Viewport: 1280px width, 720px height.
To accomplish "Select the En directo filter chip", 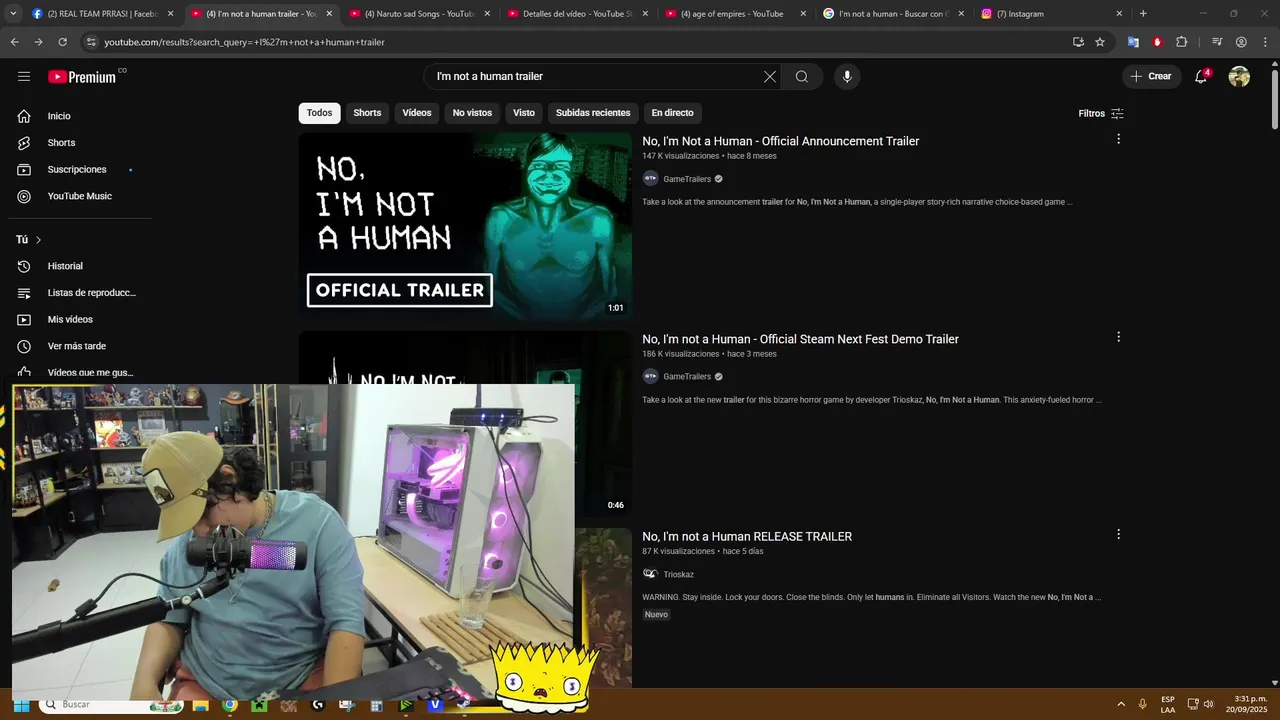I will tap(672, 113).
